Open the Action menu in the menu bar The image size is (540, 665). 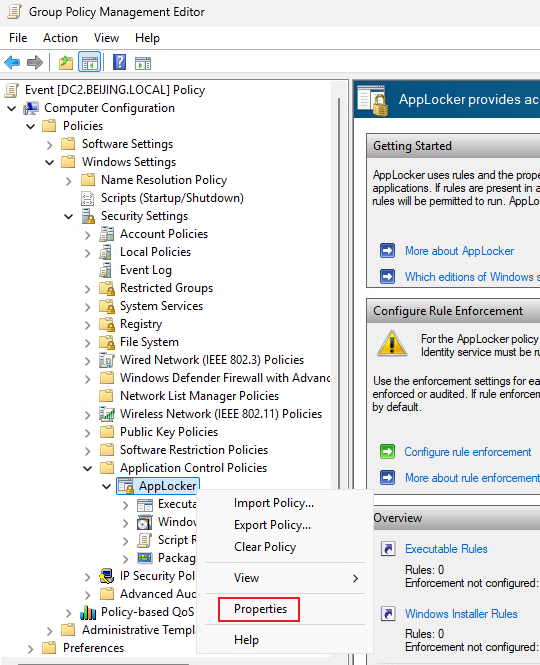pyautogui.click(x=60, y=38)
